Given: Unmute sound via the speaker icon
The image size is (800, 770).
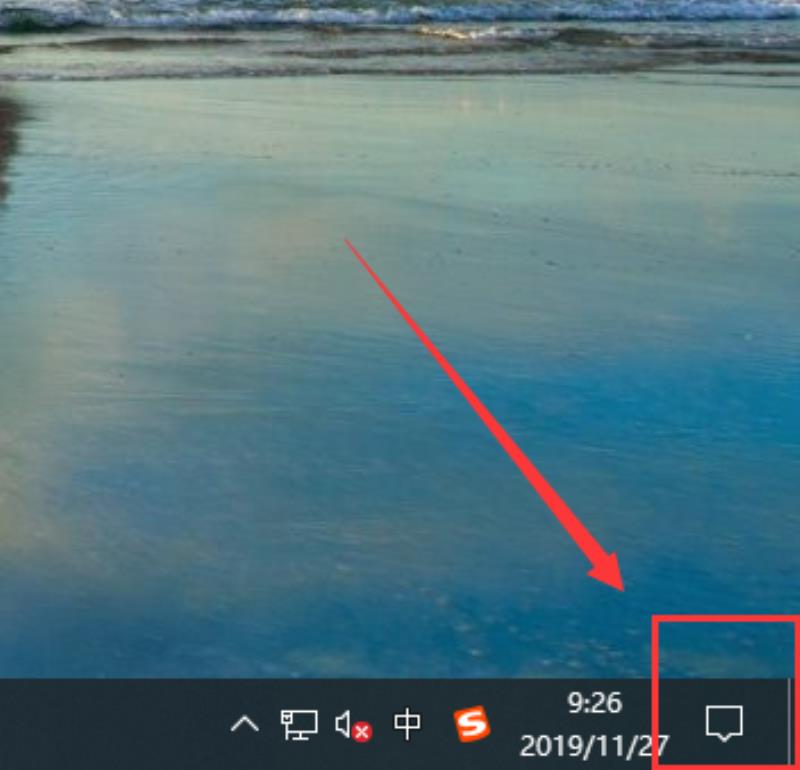Looking at the screenshot, I should tap(353, 725).
